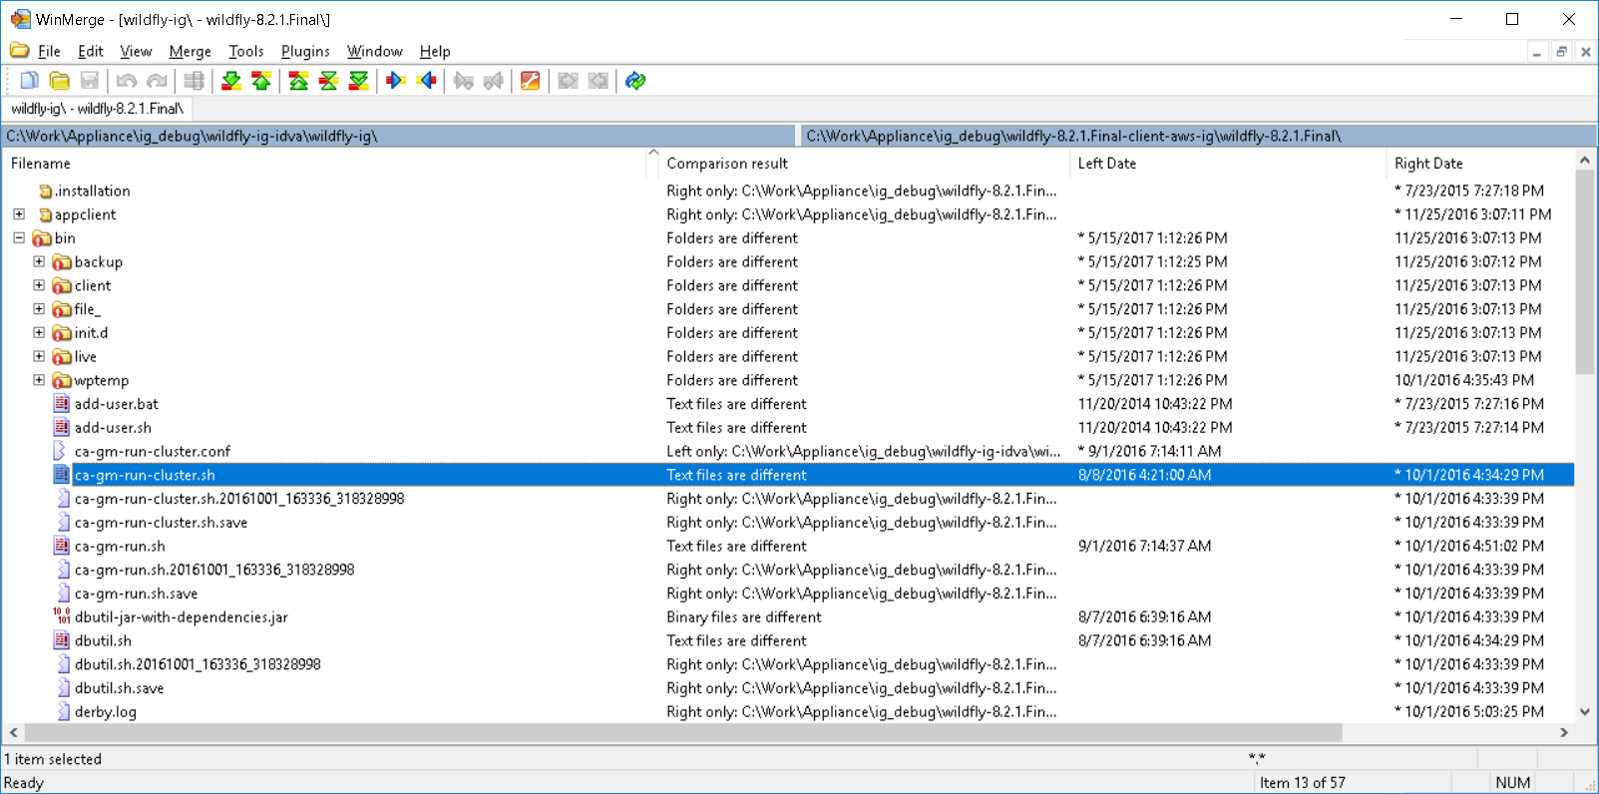Collapse the bin folder

tap(19, 238)
